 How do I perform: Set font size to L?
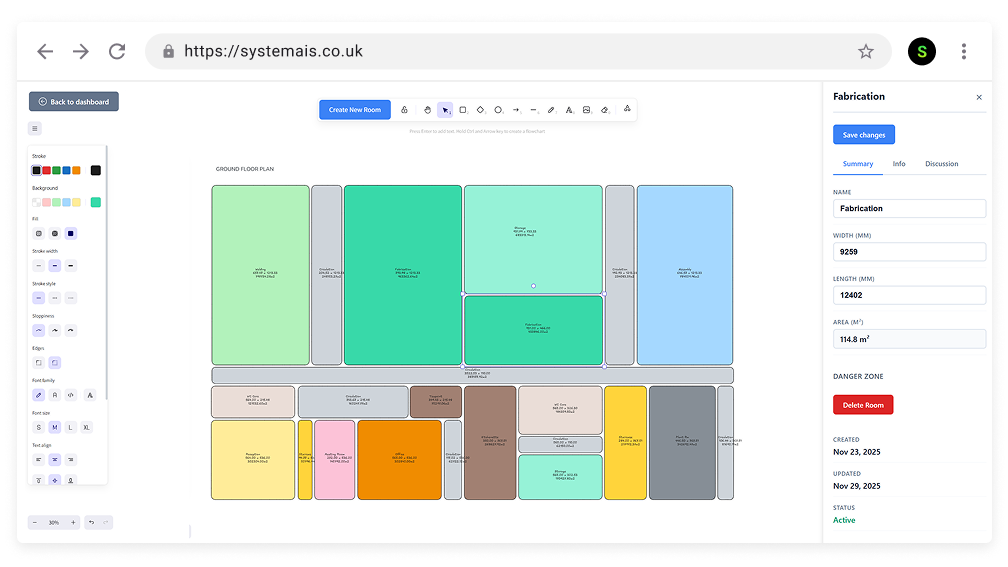[71, 428]
